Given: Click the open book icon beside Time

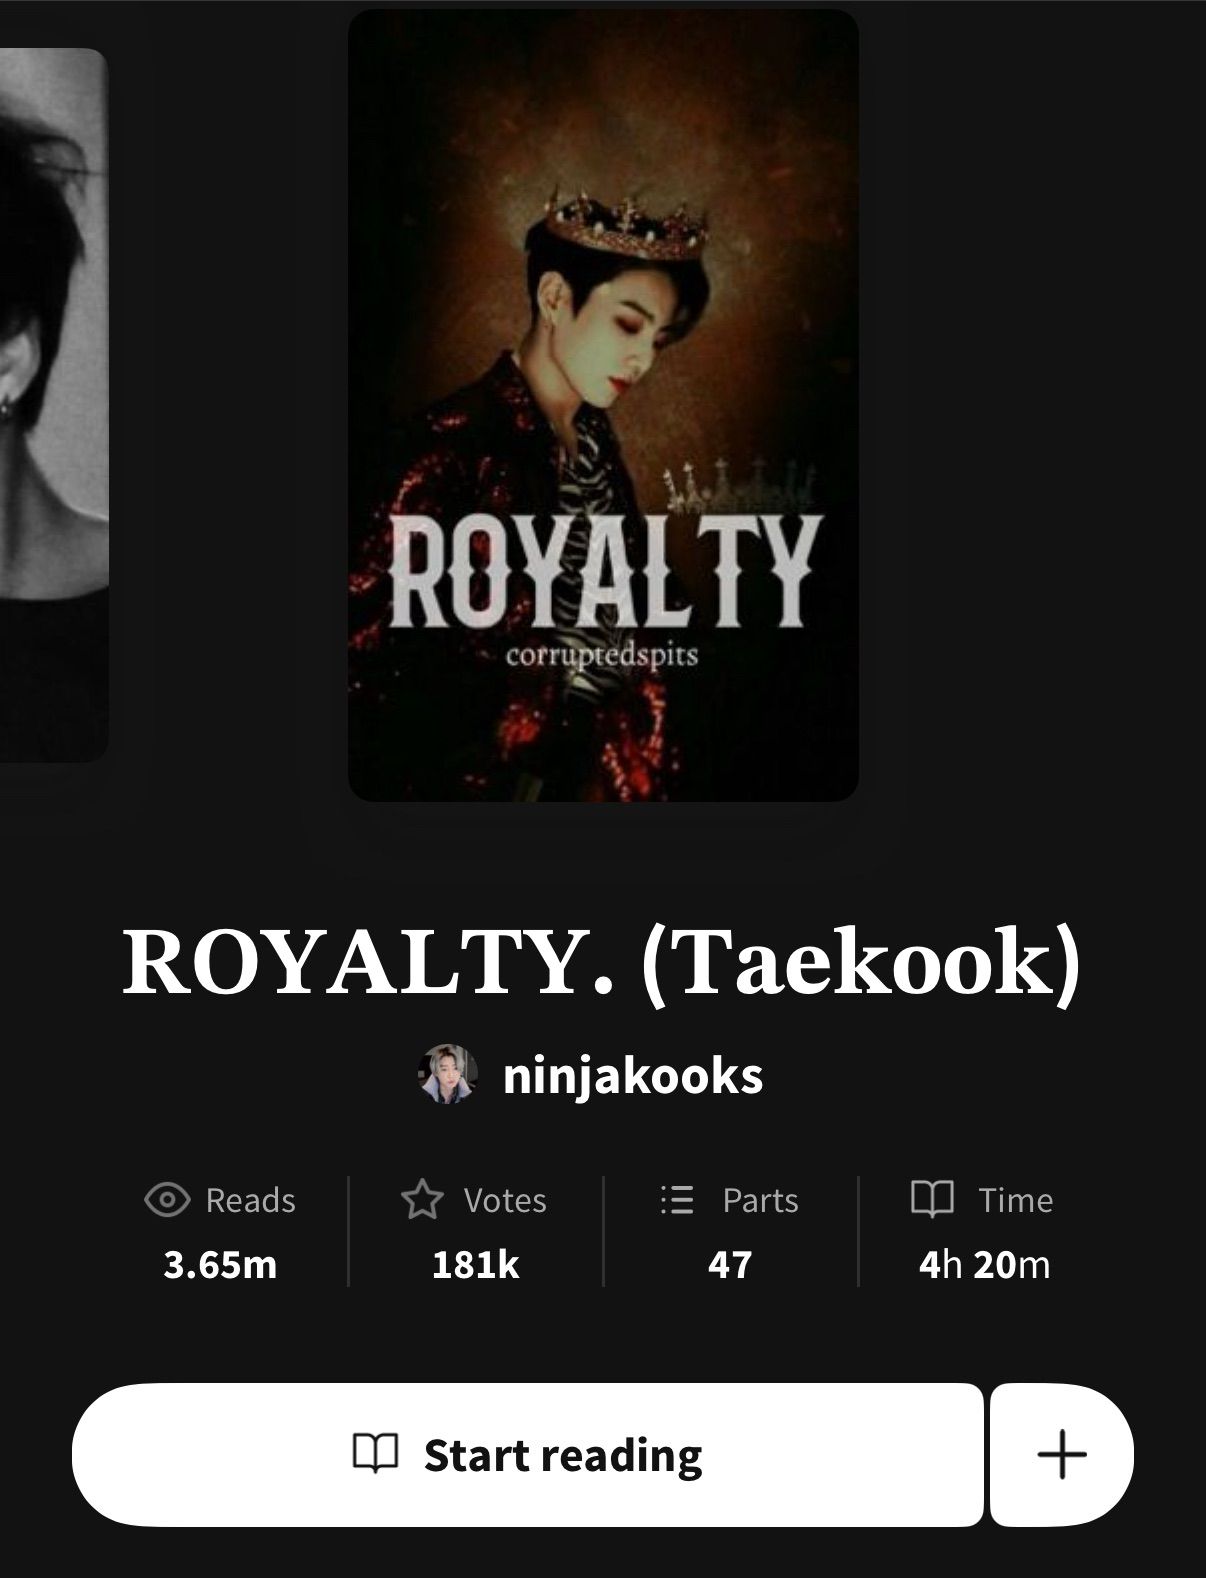Looking at the screenshot, I should click(x=932, y=1199).
